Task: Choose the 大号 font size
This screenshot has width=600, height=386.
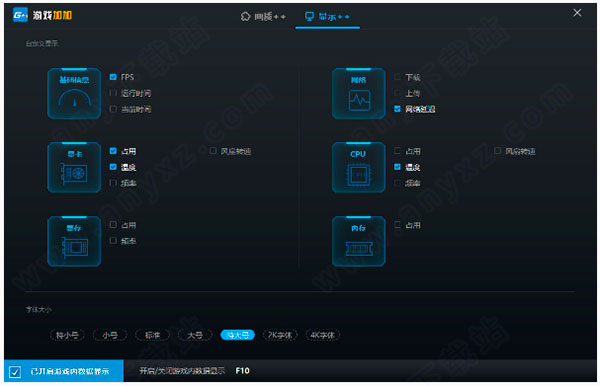Action: (195, 335)
